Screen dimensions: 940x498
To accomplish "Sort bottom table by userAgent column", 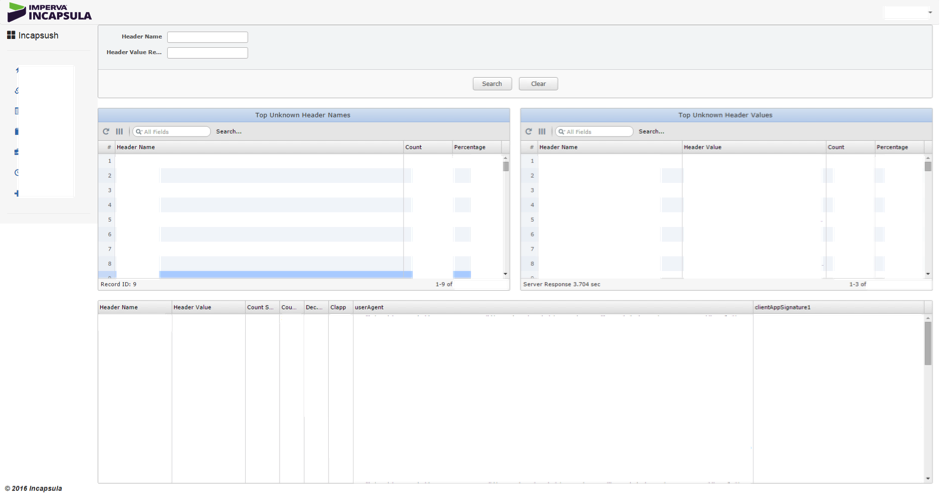I will point(553,307).
